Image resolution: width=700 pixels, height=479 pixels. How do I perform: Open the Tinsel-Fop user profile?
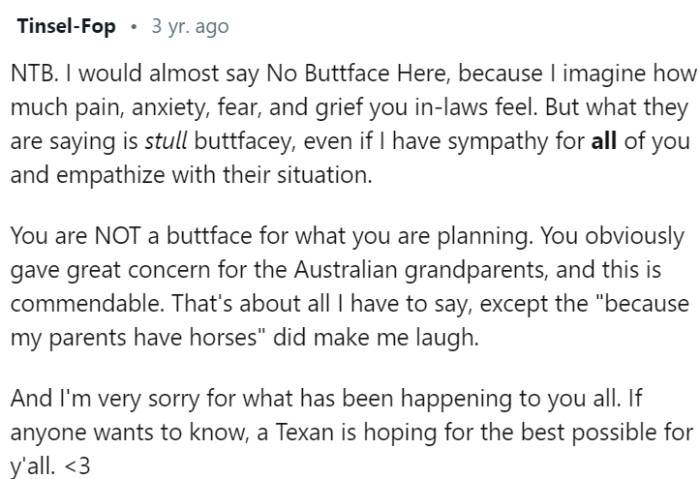tap(66, 26)
